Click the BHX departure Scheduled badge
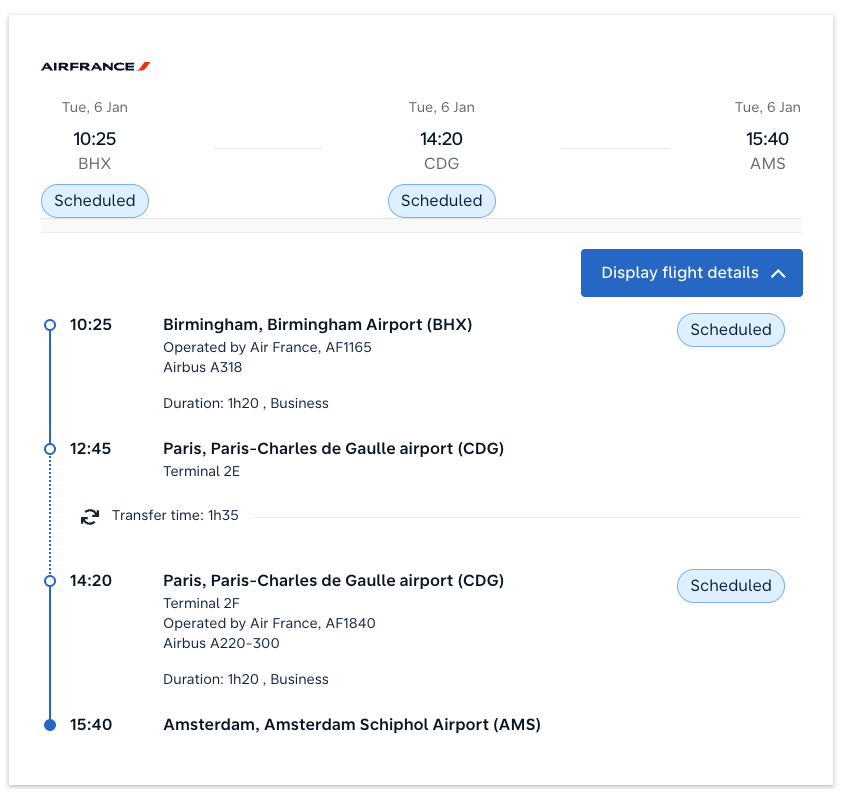843x798 pixels. pos(95,200)
